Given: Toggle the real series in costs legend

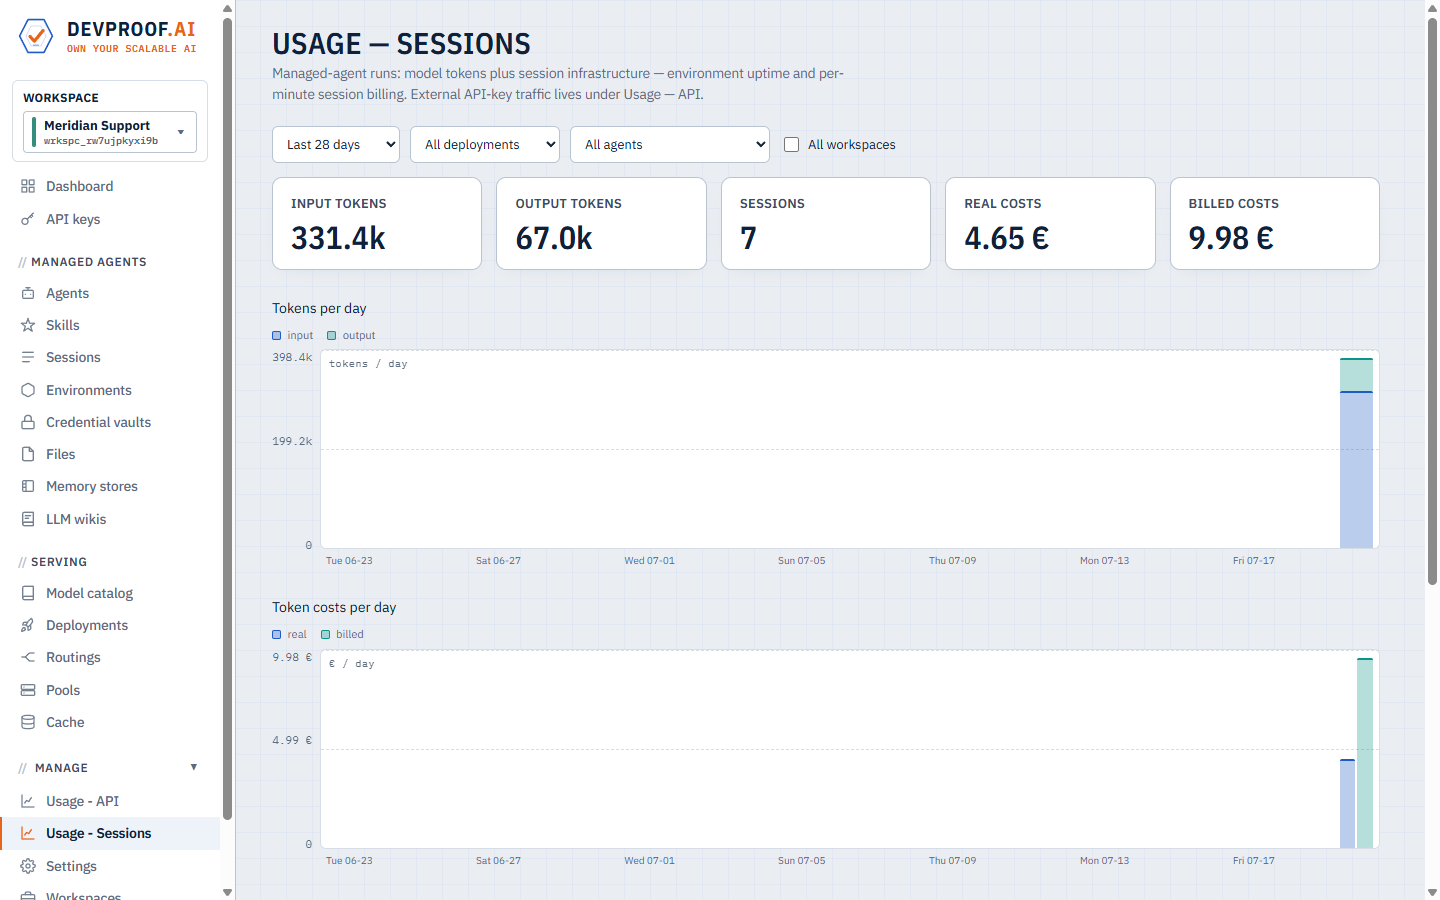Looking at the screenshot, I should [x=290, y=635].
